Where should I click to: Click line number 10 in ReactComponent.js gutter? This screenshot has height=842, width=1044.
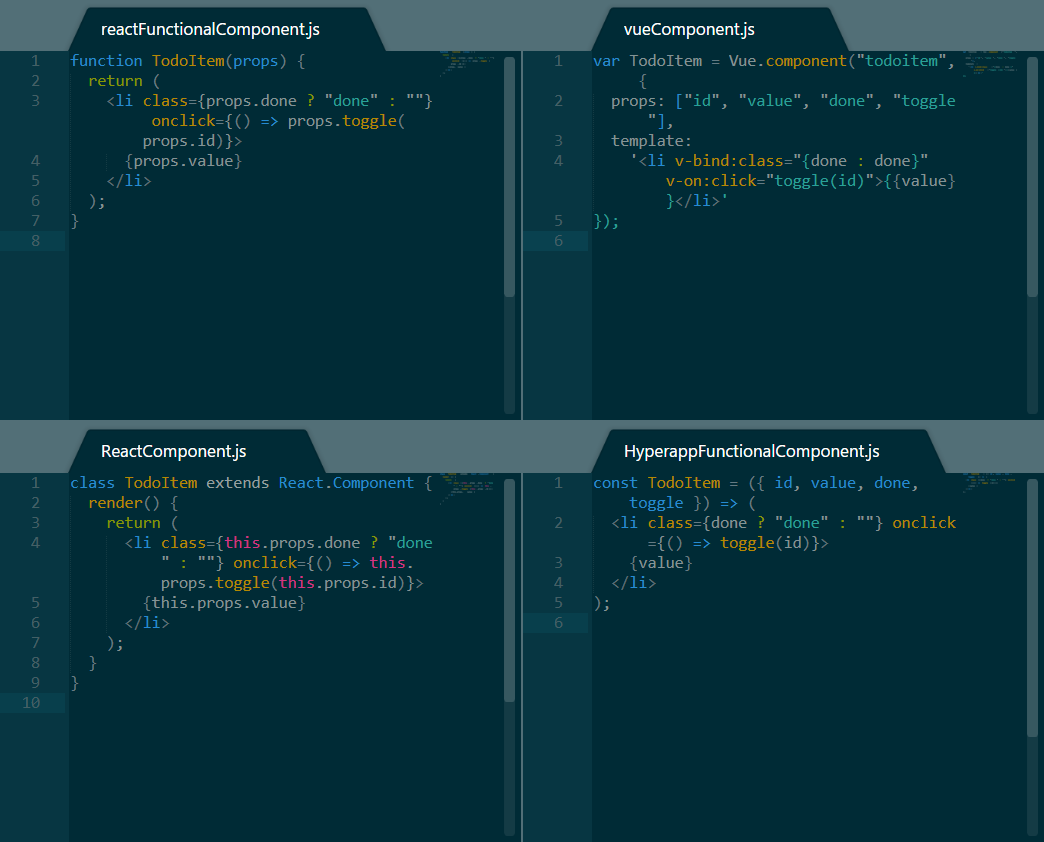pyautogui.click(x=31, y=703)
